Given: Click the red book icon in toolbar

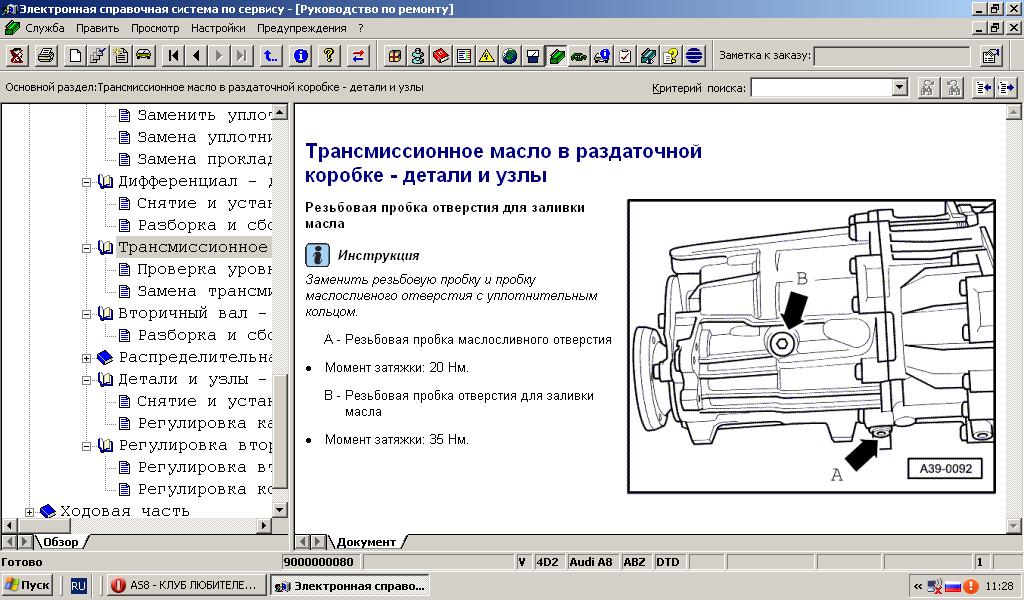Looking at the screenshot, I should 440,56.
